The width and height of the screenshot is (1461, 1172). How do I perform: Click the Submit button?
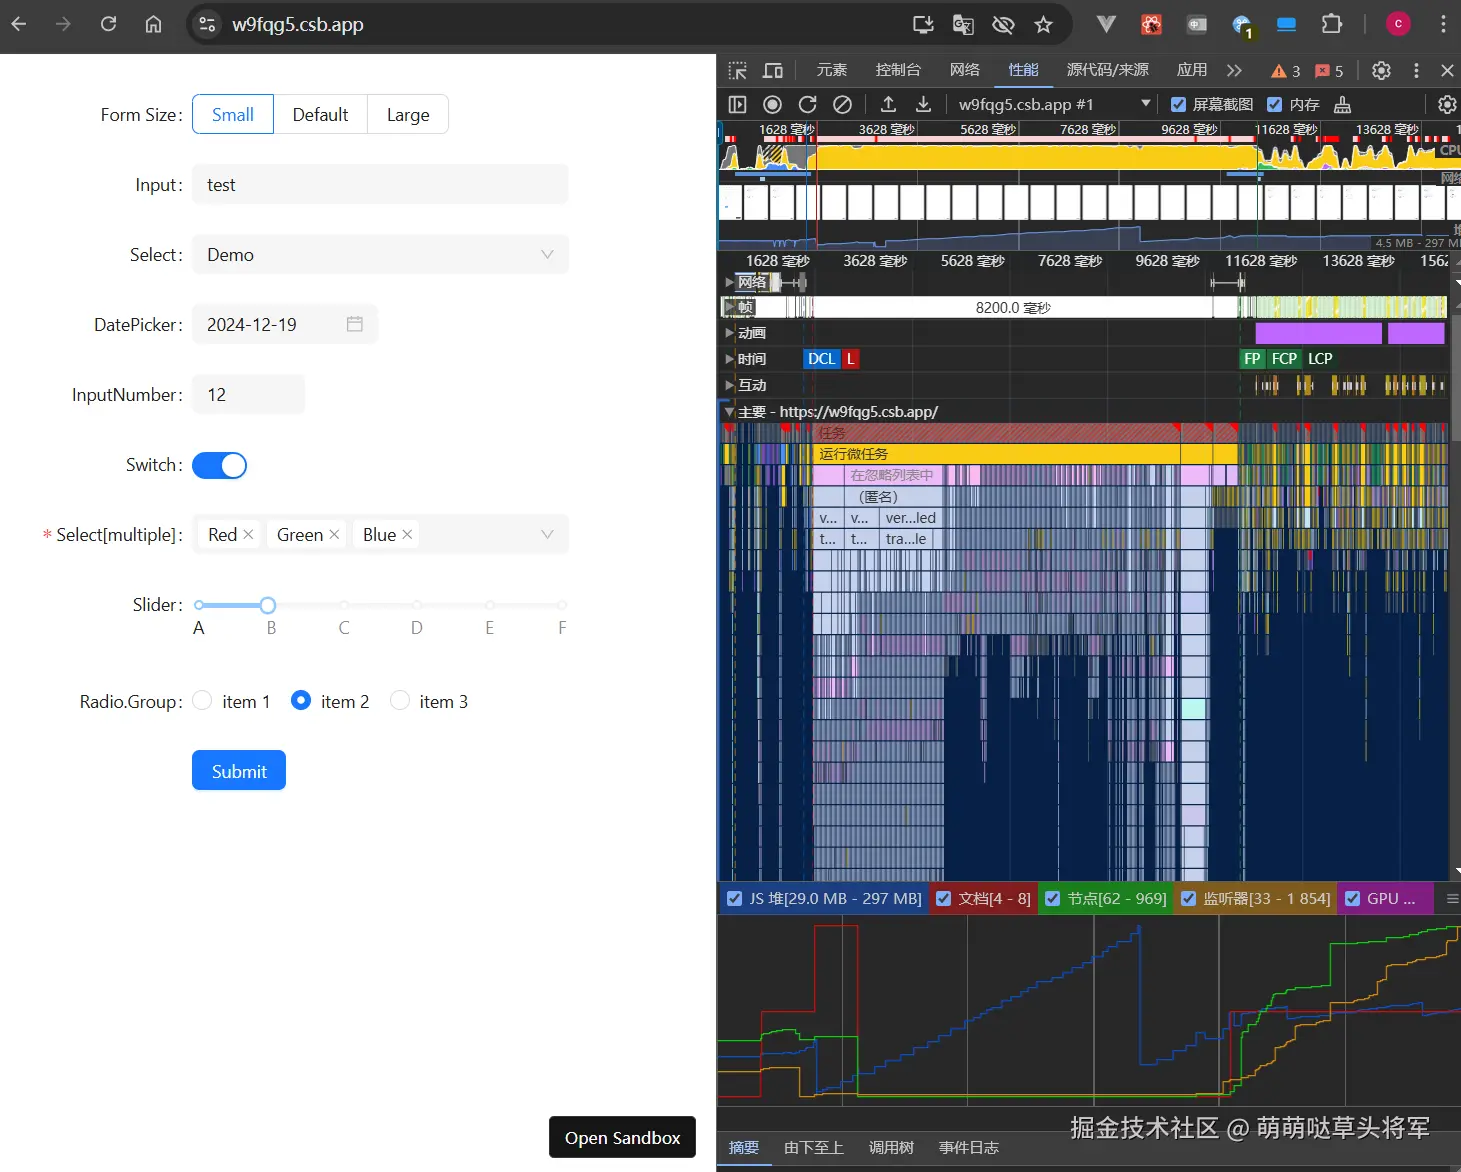pos(239,770)
